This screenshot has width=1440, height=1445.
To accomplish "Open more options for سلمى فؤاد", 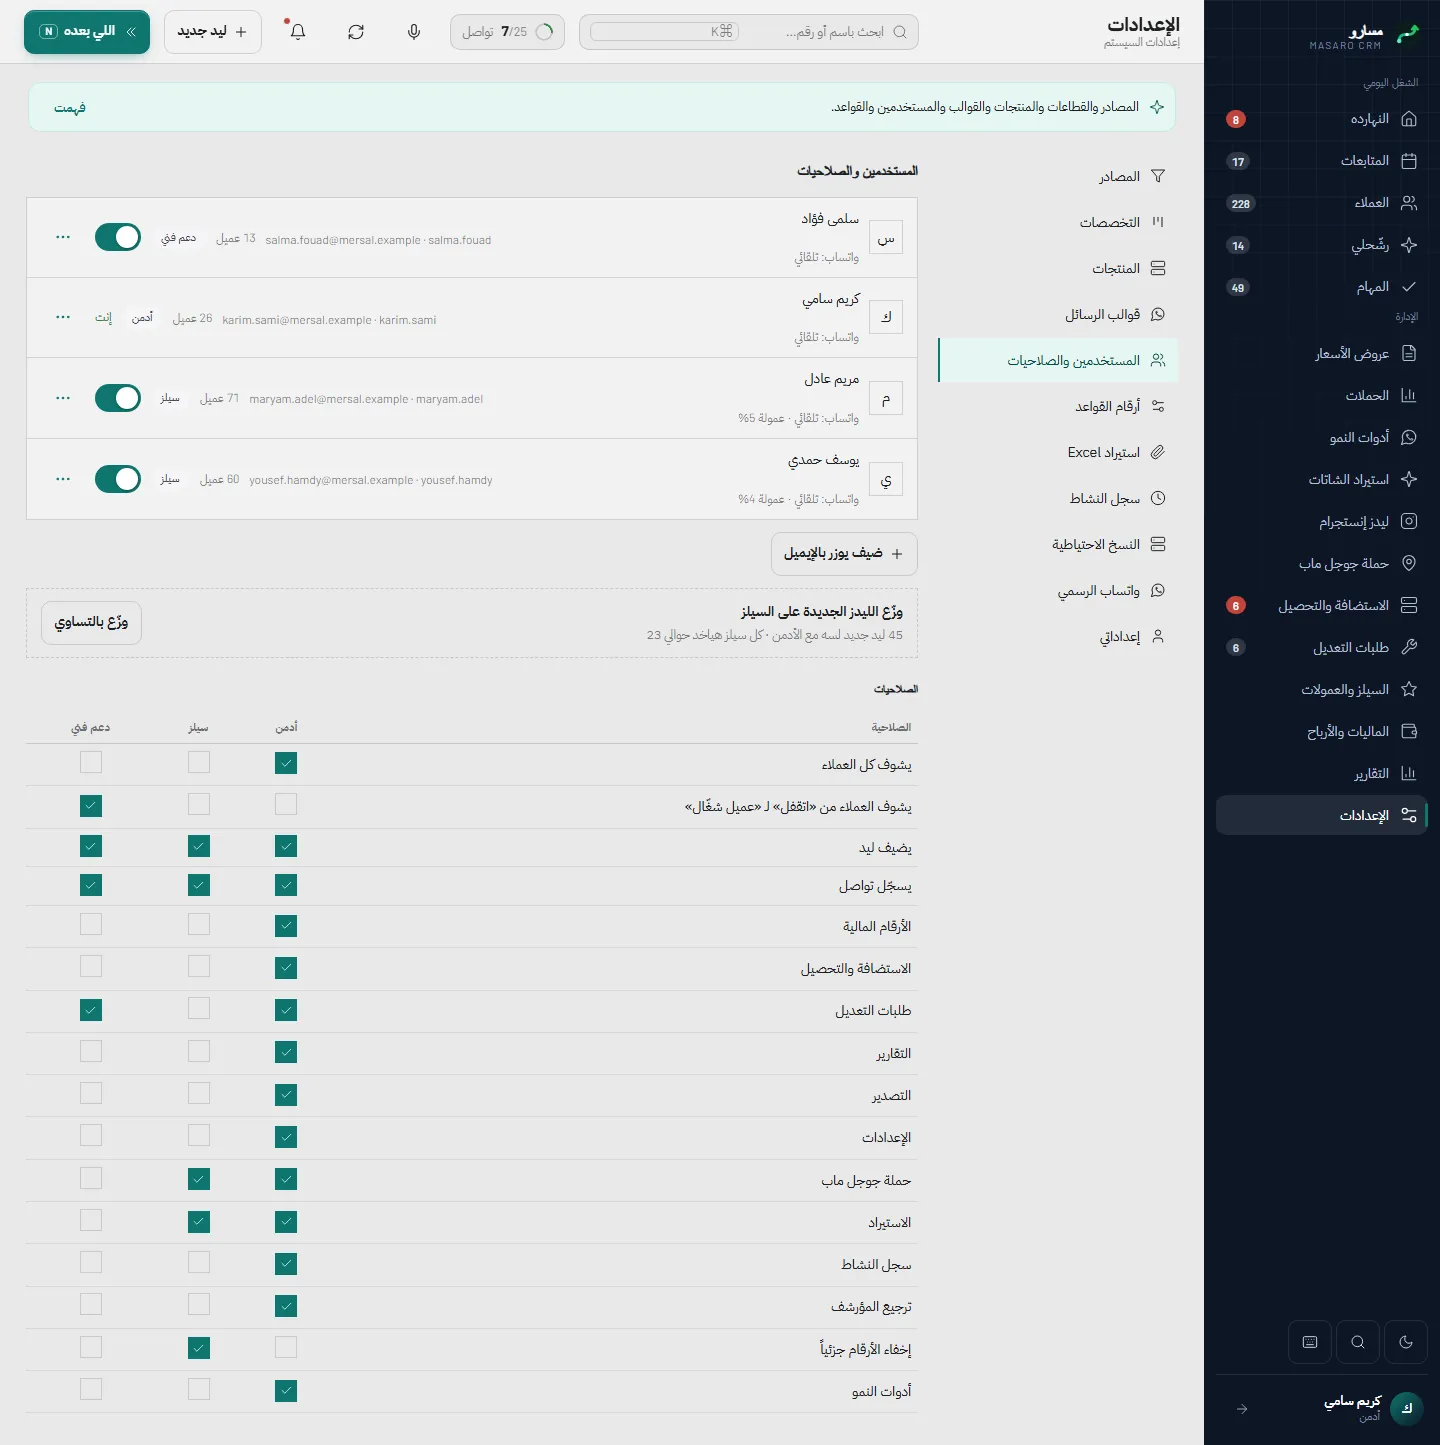I will pyautogui.click(x=63, y=237).
